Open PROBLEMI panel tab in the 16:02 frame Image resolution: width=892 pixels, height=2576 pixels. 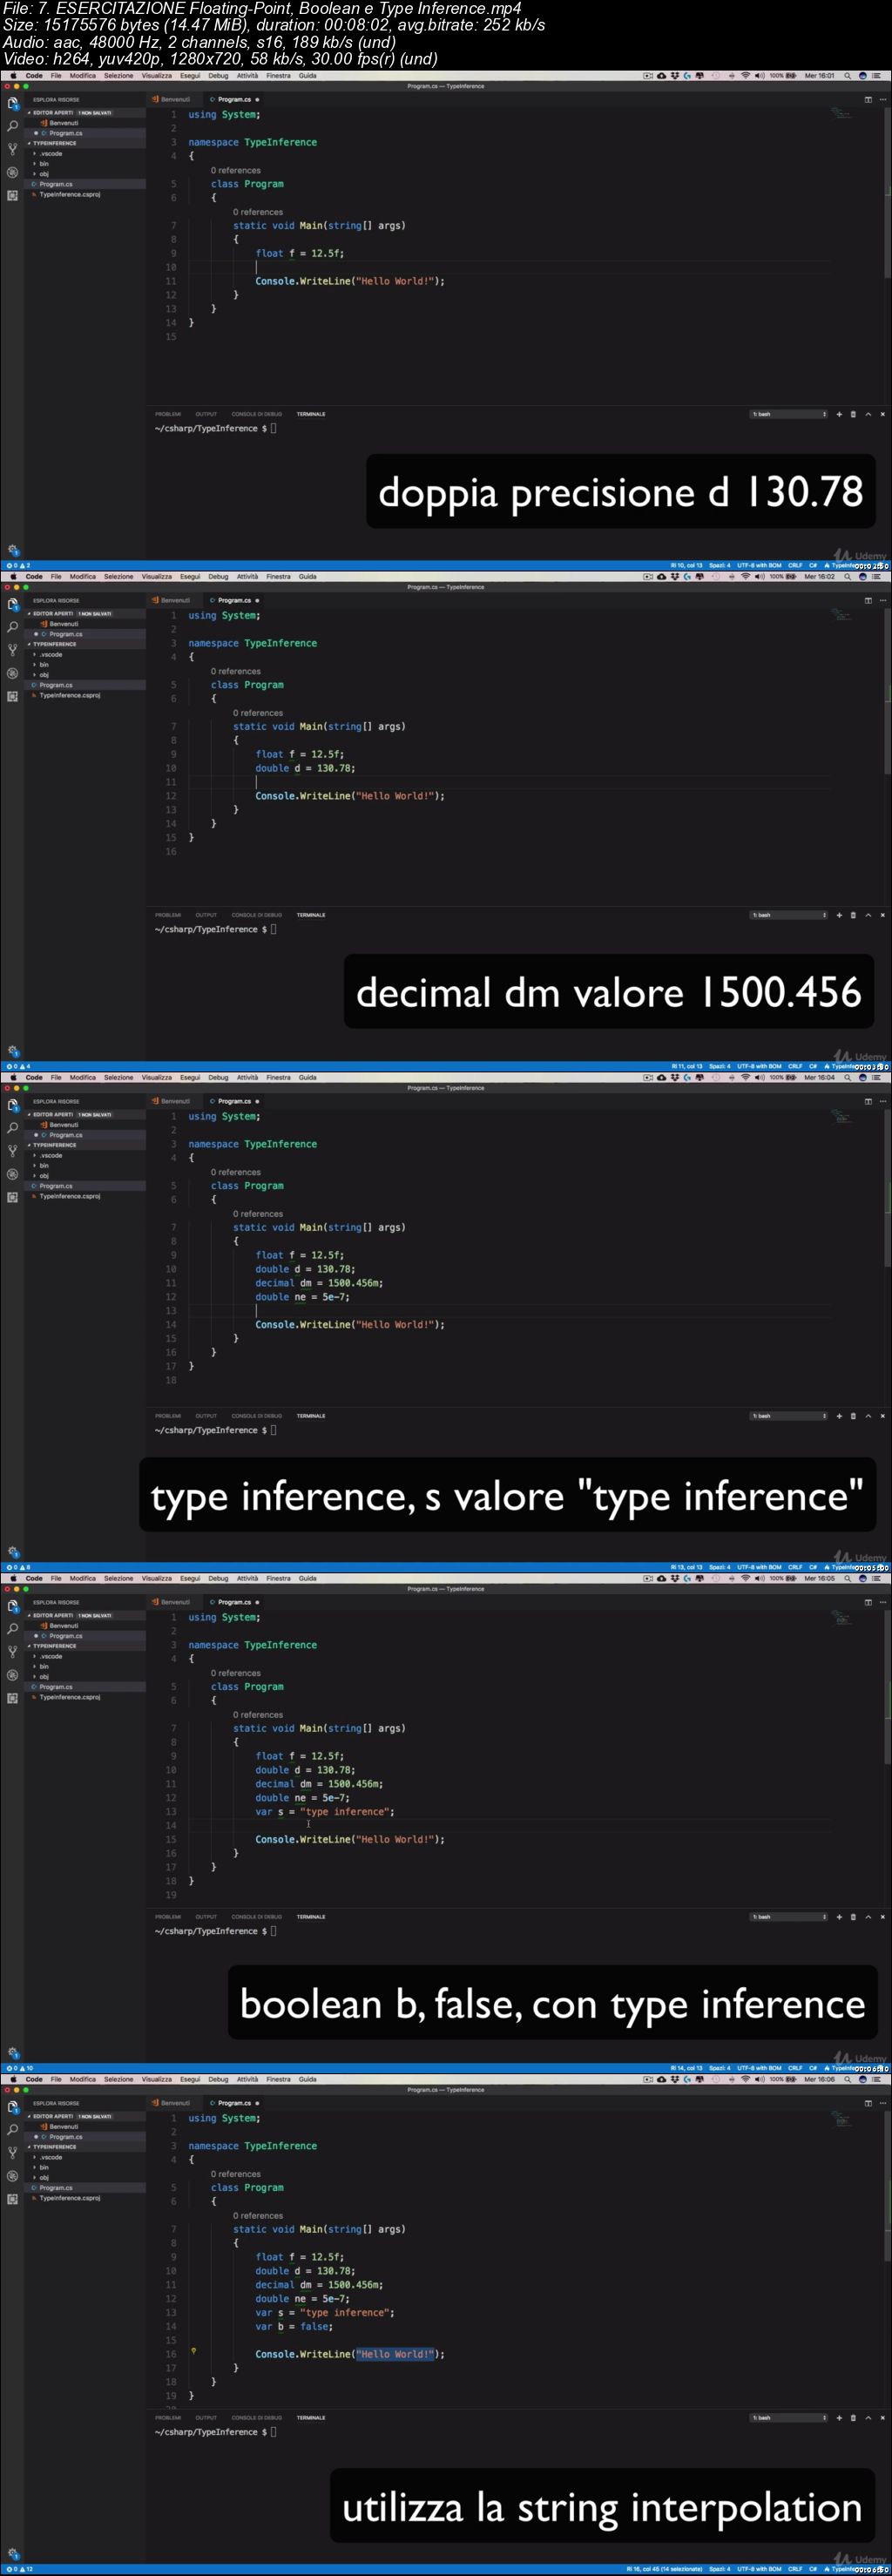coord(168,915)
